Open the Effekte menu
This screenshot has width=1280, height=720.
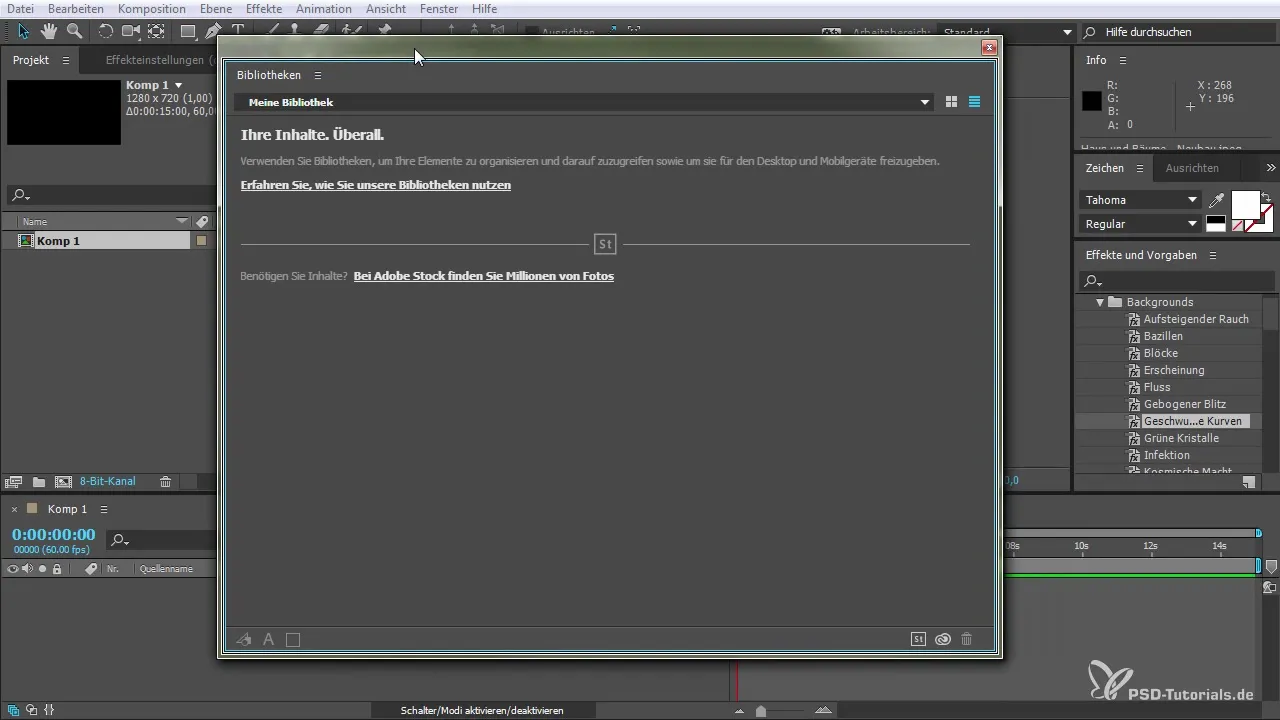click(x=264, y=8)
